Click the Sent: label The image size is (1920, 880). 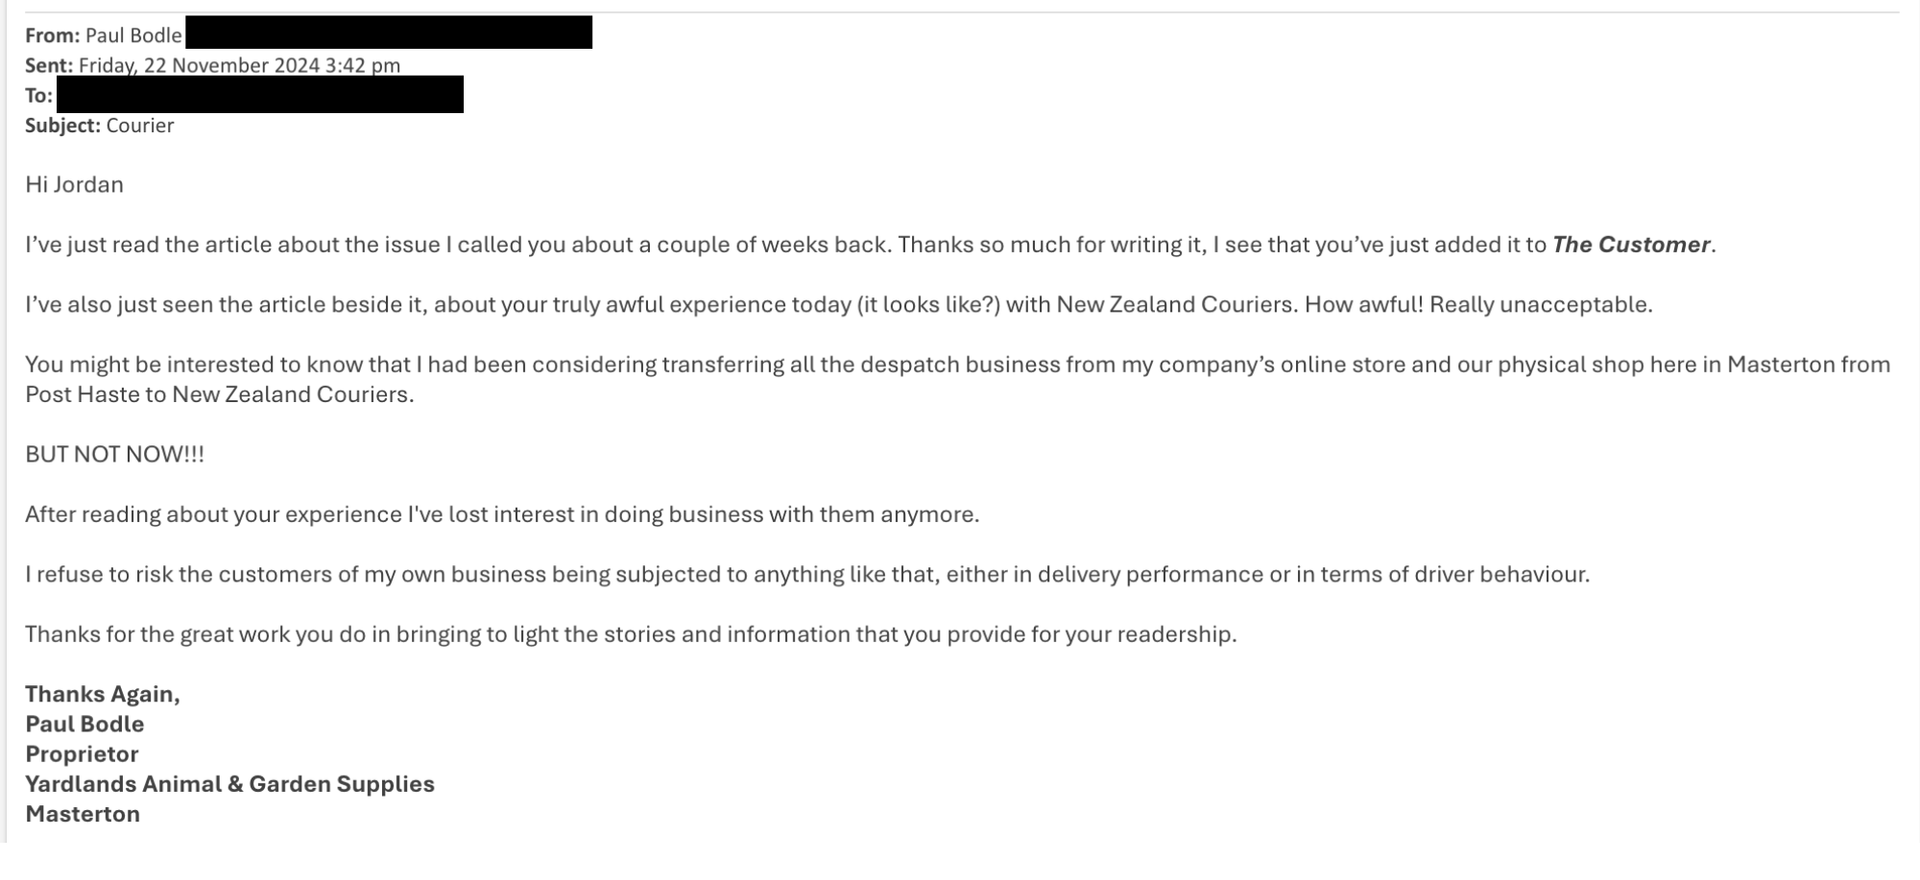[x=49, y=65]
